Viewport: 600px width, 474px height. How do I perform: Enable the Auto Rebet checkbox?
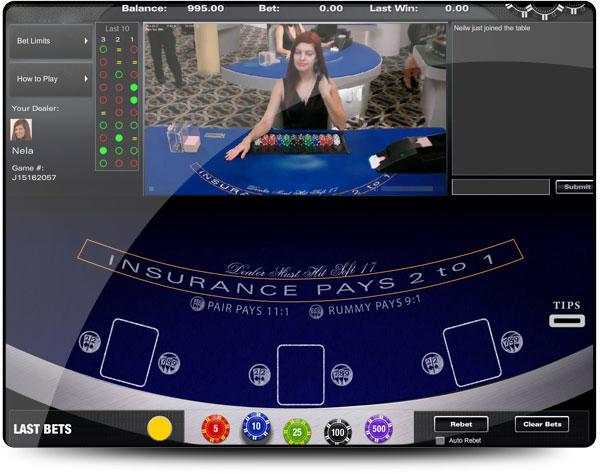pos(440,440)
